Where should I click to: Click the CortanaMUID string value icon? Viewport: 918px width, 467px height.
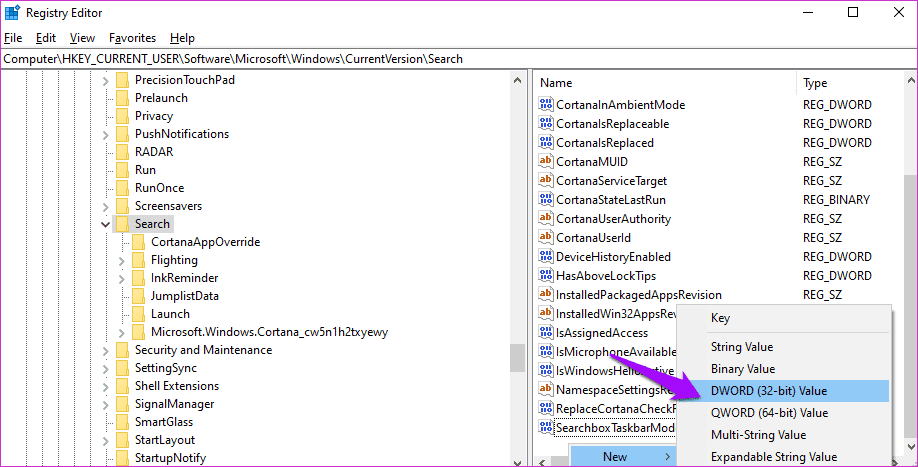(546, 162)
